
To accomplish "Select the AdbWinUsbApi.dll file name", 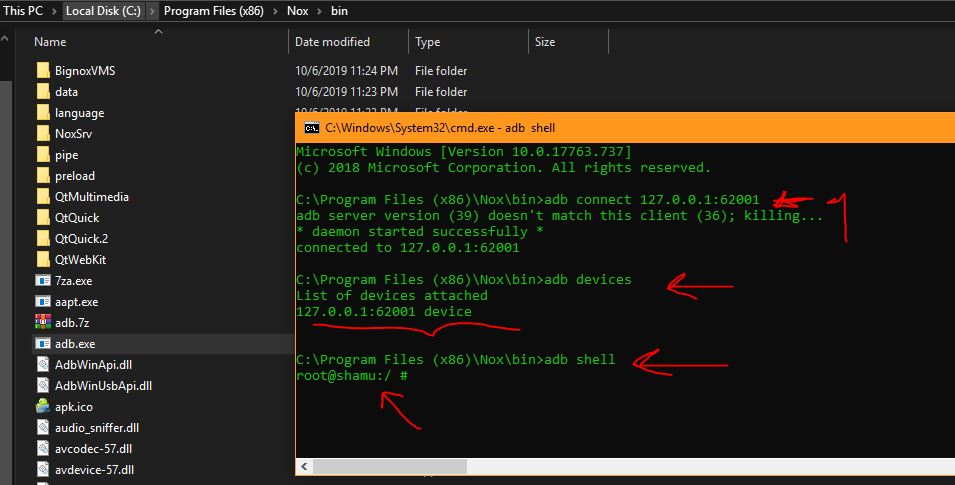I will coord(104,386).
